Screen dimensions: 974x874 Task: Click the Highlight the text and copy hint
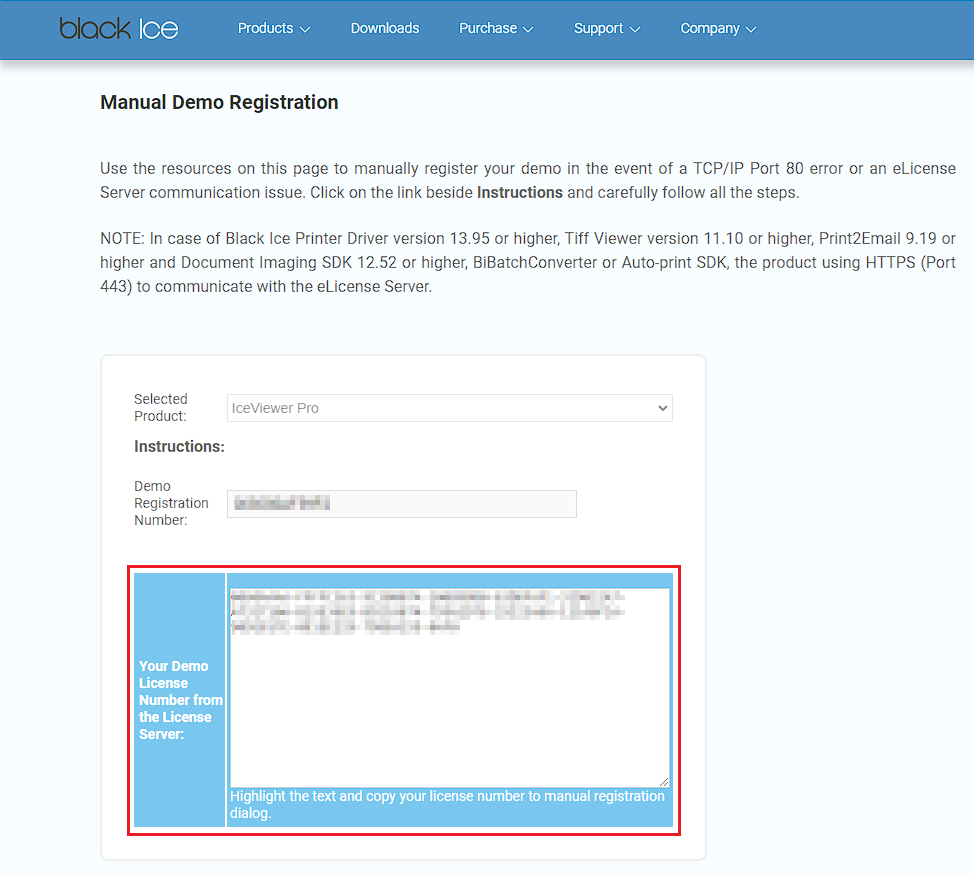(x=447, y=804)
